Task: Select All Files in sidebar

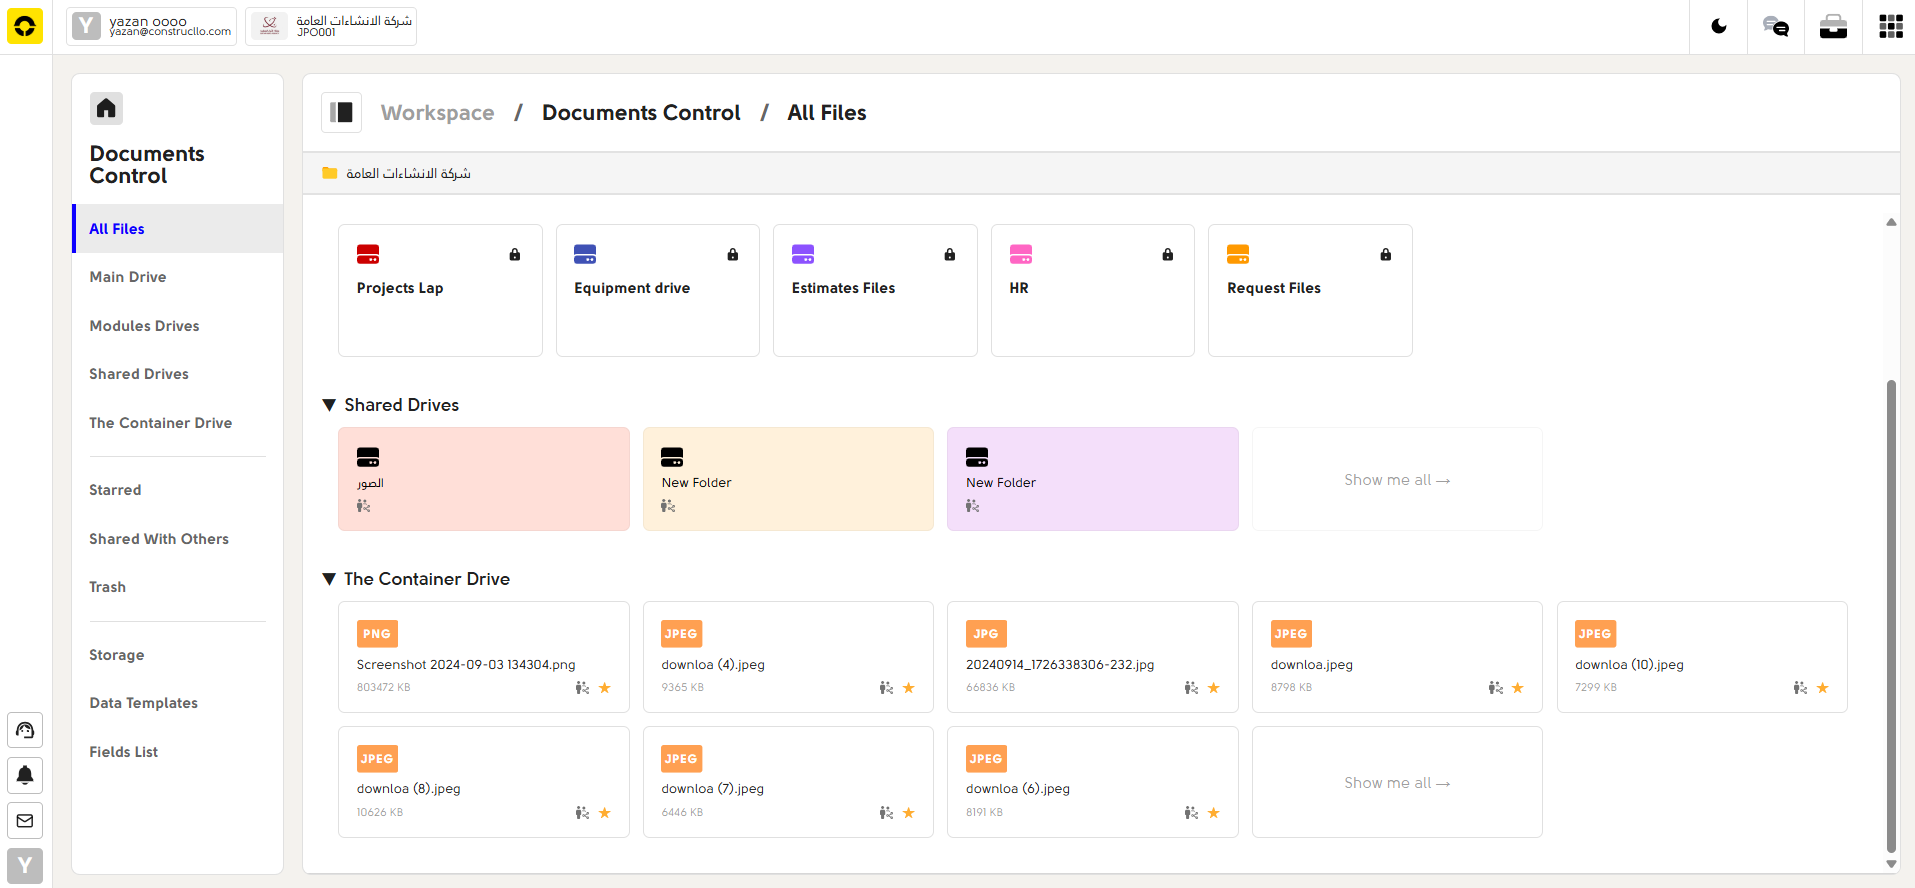Action: [x=178, y=229]
